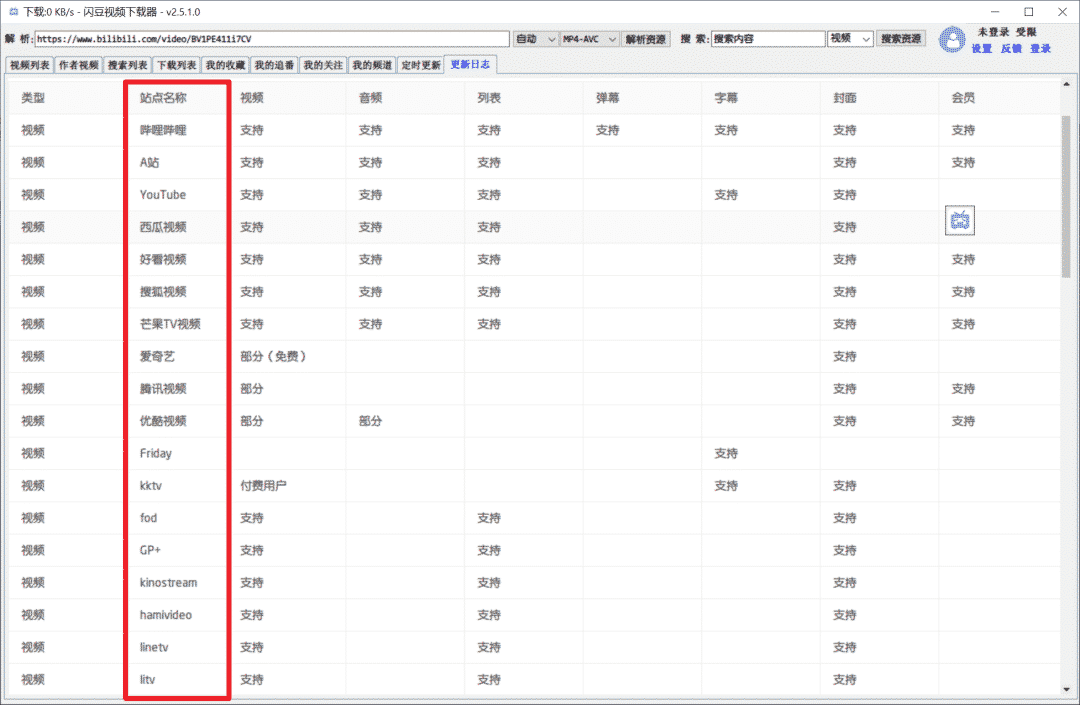Click the 反馈 link
1080x705 pixels.
(1010, 48)
